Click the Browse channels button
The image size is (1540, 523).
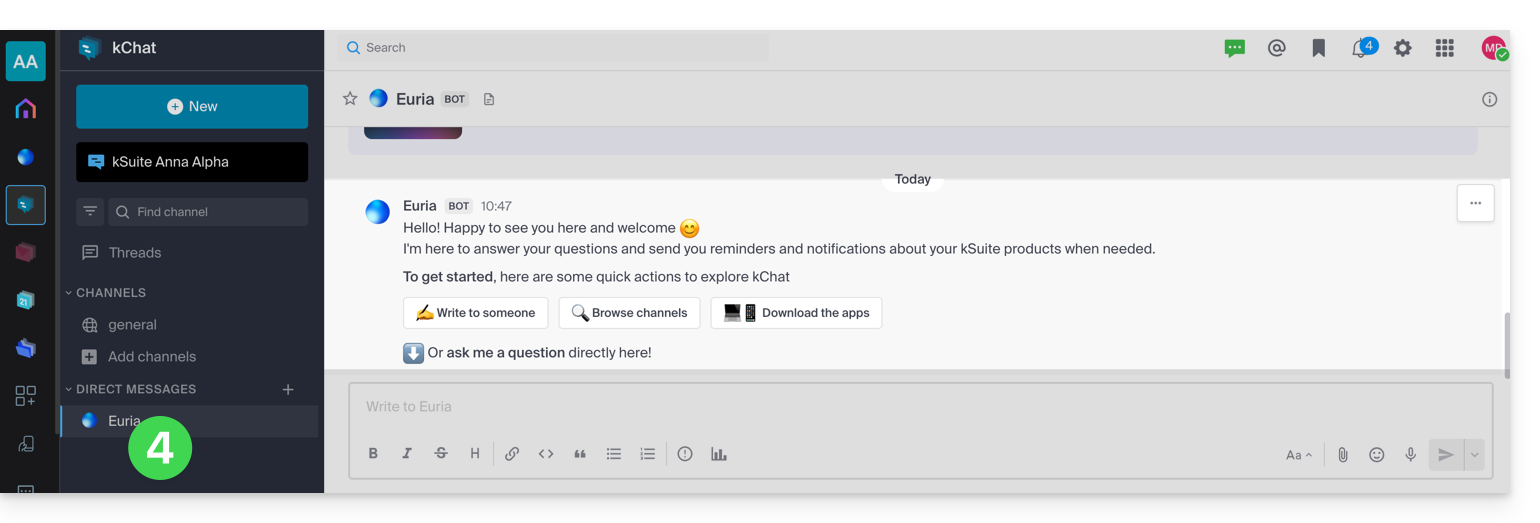pos(629,313)
